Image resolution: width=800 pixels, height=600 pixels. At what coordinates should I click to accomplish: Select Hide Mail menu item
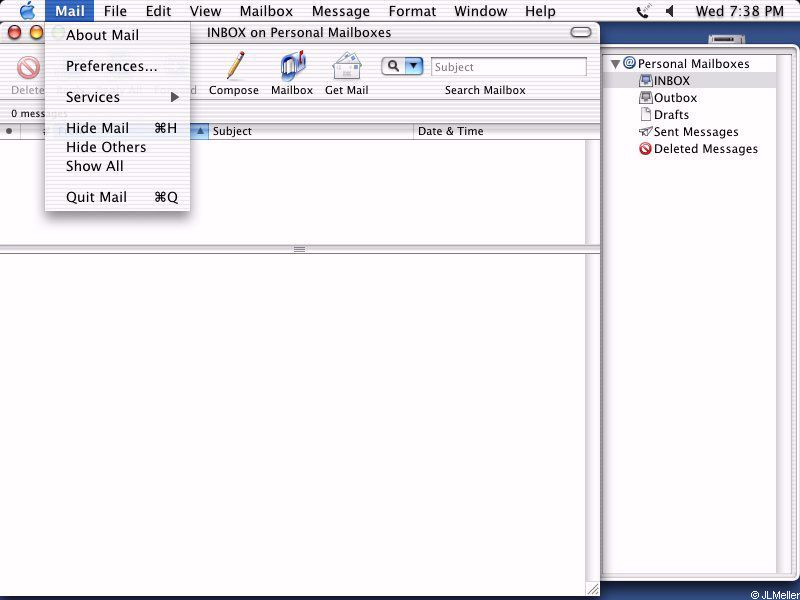tap(117, 128)
